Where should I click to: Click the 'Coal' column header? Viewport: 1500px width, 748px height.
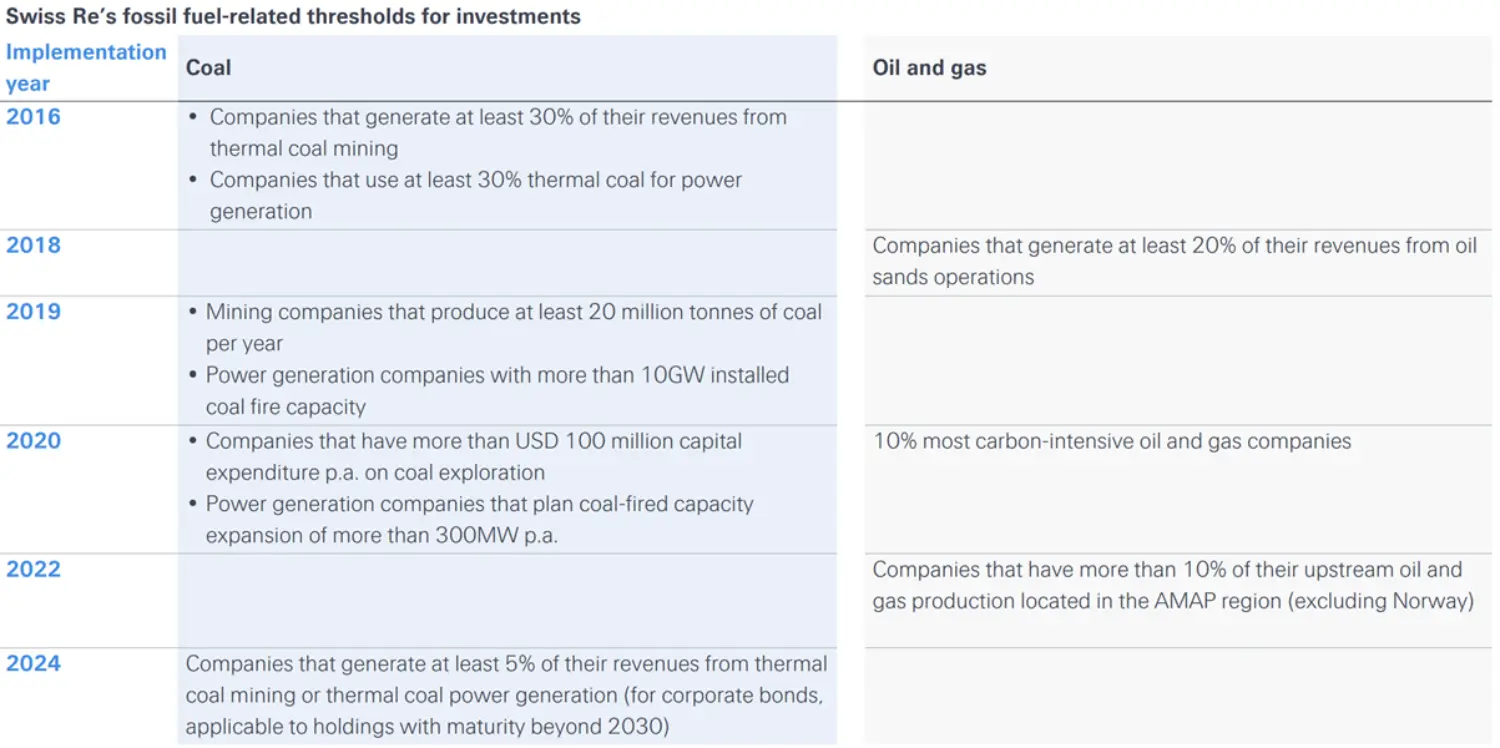pyautogui.click(x=208, y=68)
